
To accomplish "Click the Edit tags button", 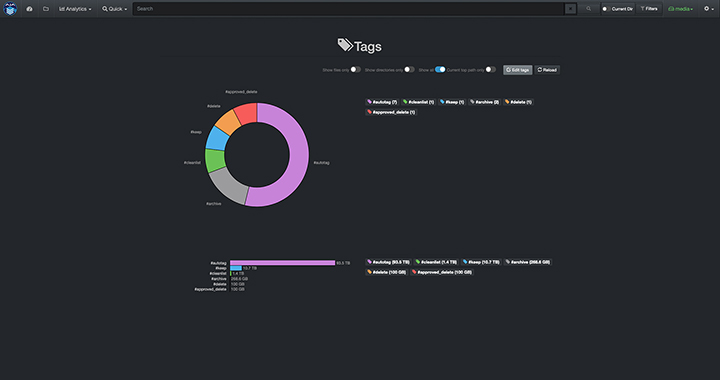I will point(518,70).
